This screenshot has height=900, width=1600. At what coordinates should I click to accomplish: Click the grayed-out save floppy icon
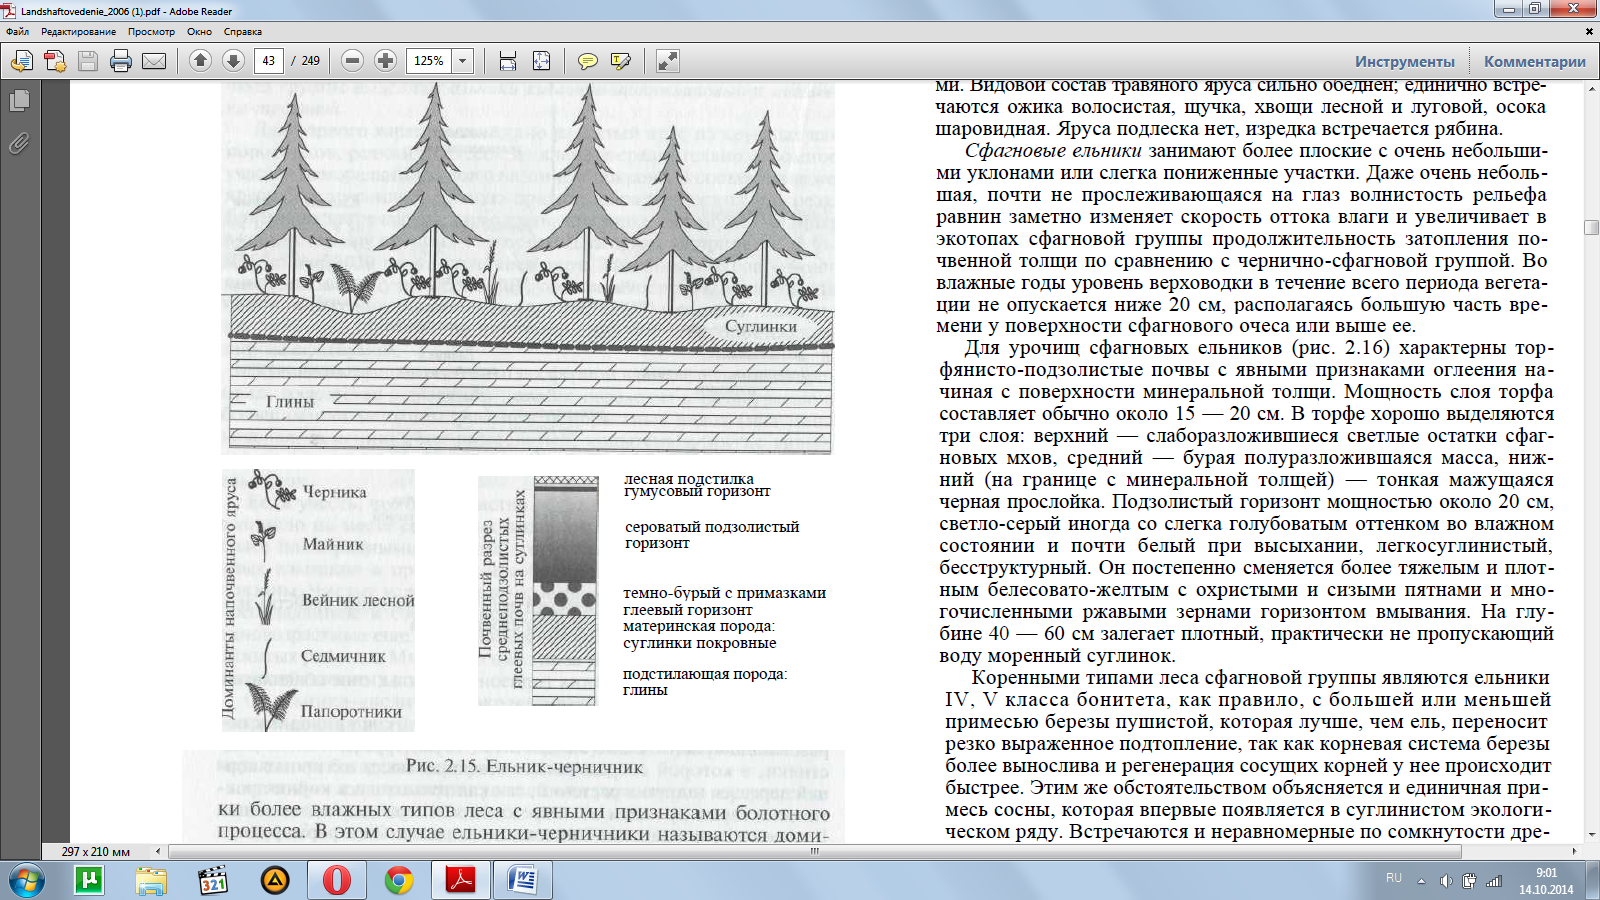[x=88, y=61]
